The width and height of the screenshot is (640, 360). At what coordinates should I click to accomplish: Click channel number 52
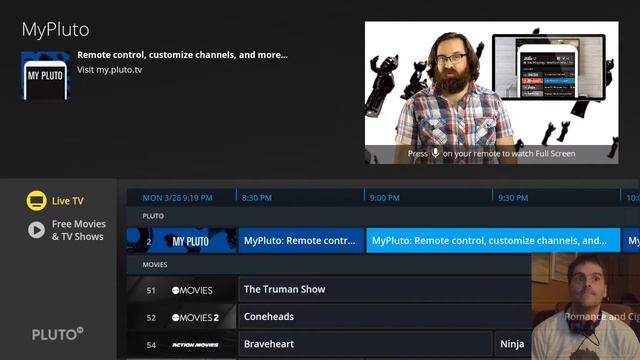pos(151,318)
